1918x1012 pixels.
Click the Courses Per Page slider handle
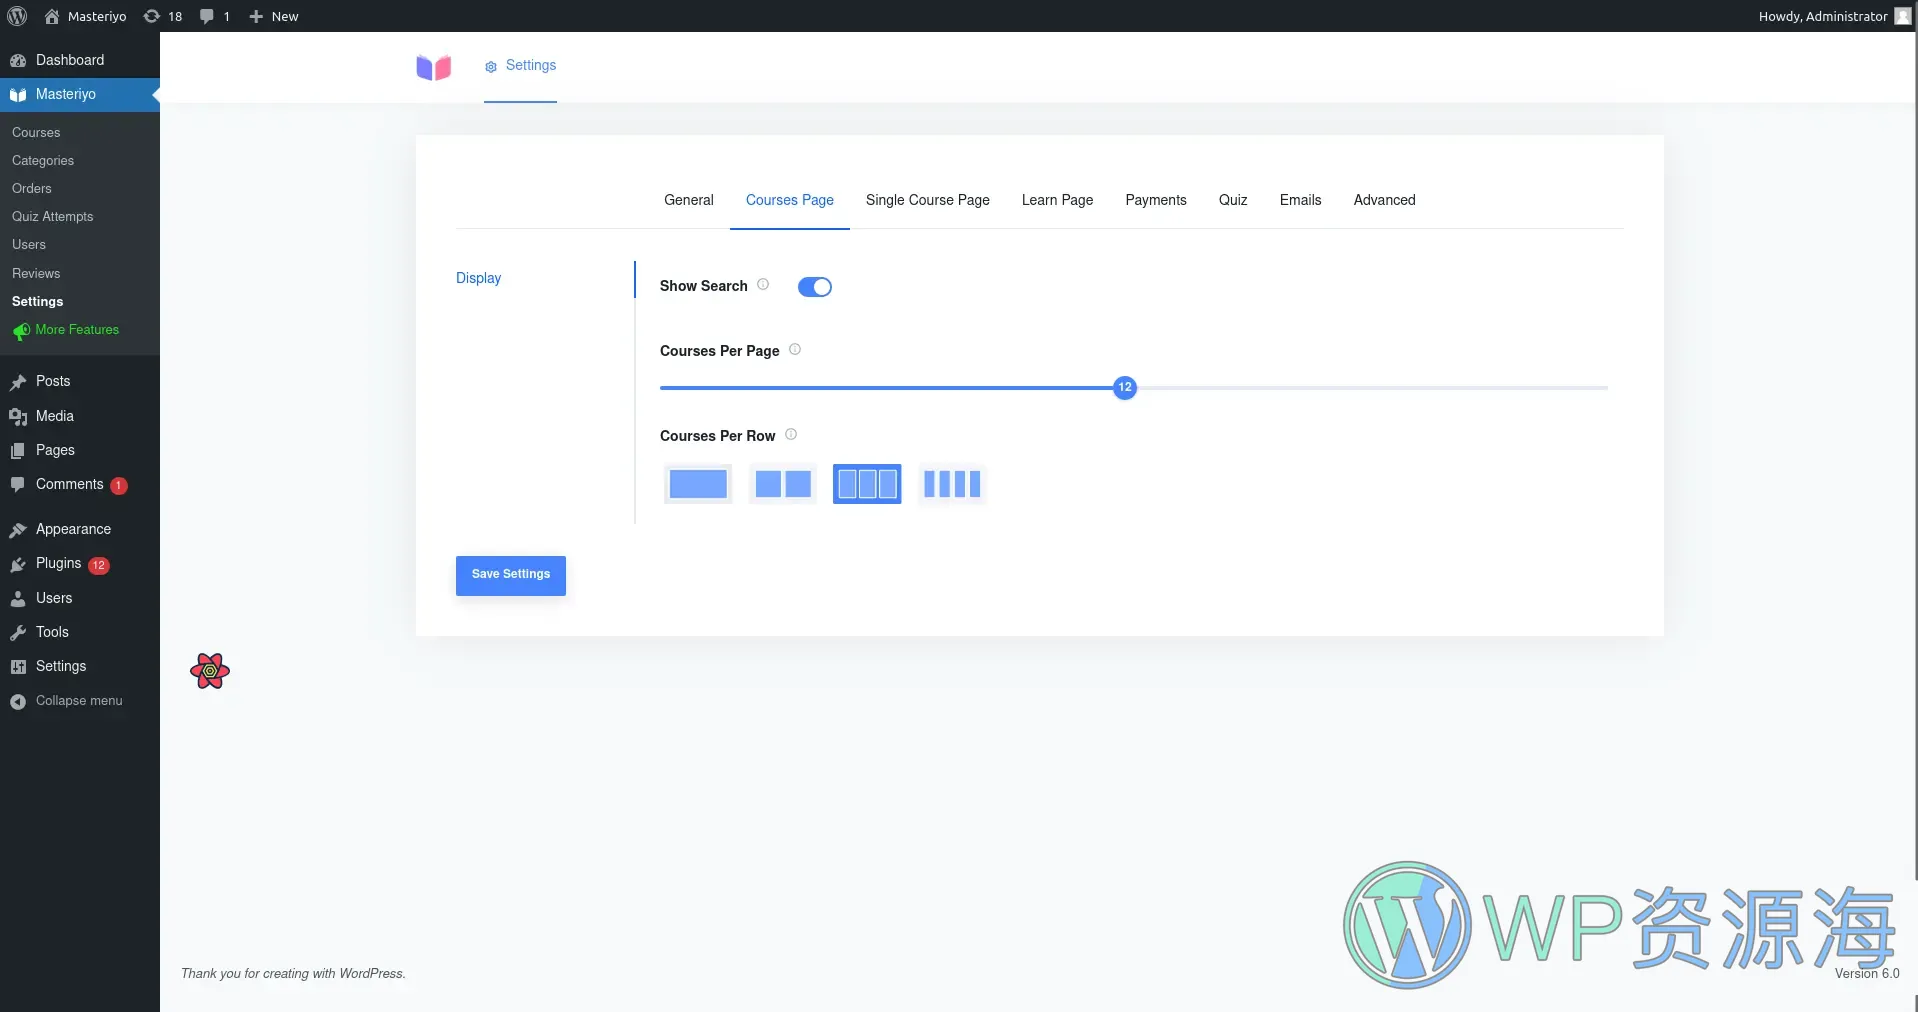[x=1125, y=388]
